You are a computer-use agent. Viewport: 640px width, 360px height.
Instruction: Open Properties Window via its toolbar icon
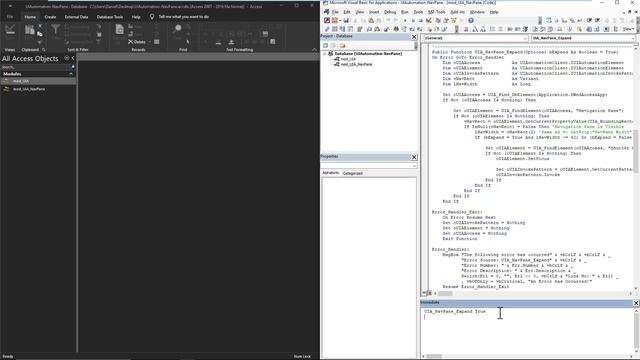tap(446, 20)
